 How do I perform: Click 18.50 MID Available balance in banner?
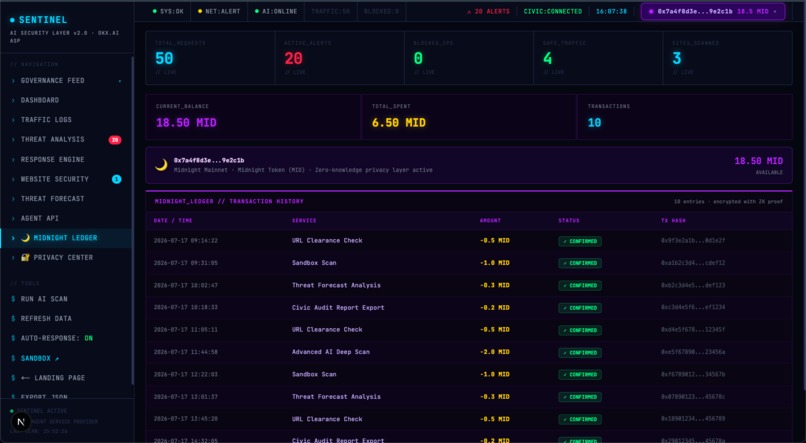coord(758,161)
